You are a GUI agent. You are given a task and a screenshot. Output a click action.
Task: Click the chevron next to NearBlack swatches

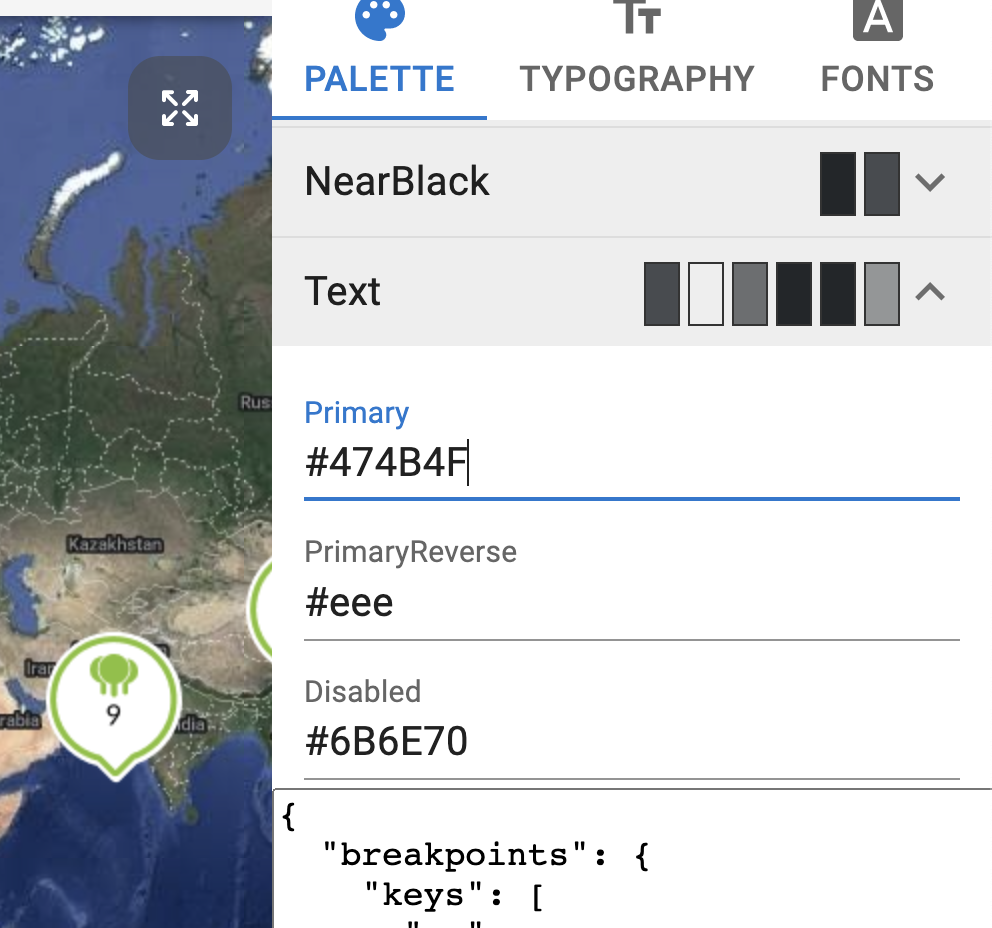point(930,182)
